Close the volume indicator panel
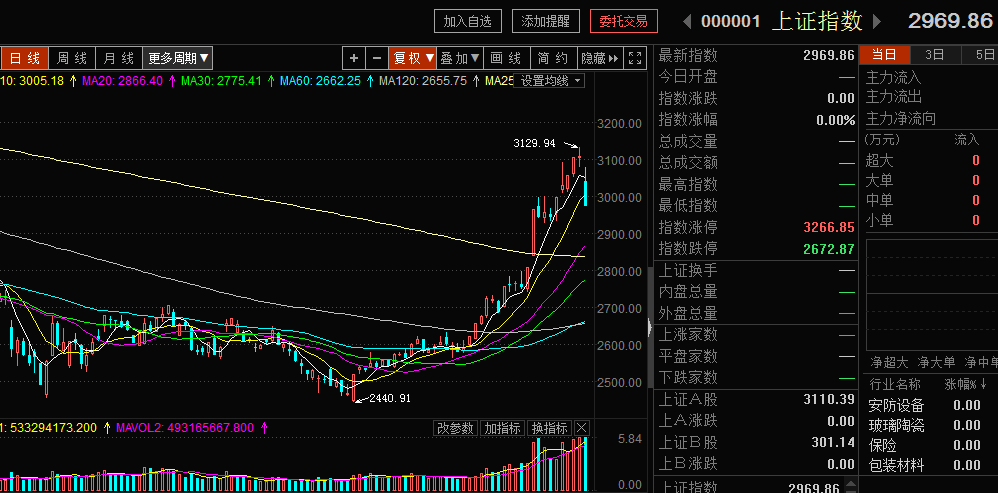This screenshot has width=998, height=493. (582, 428)
